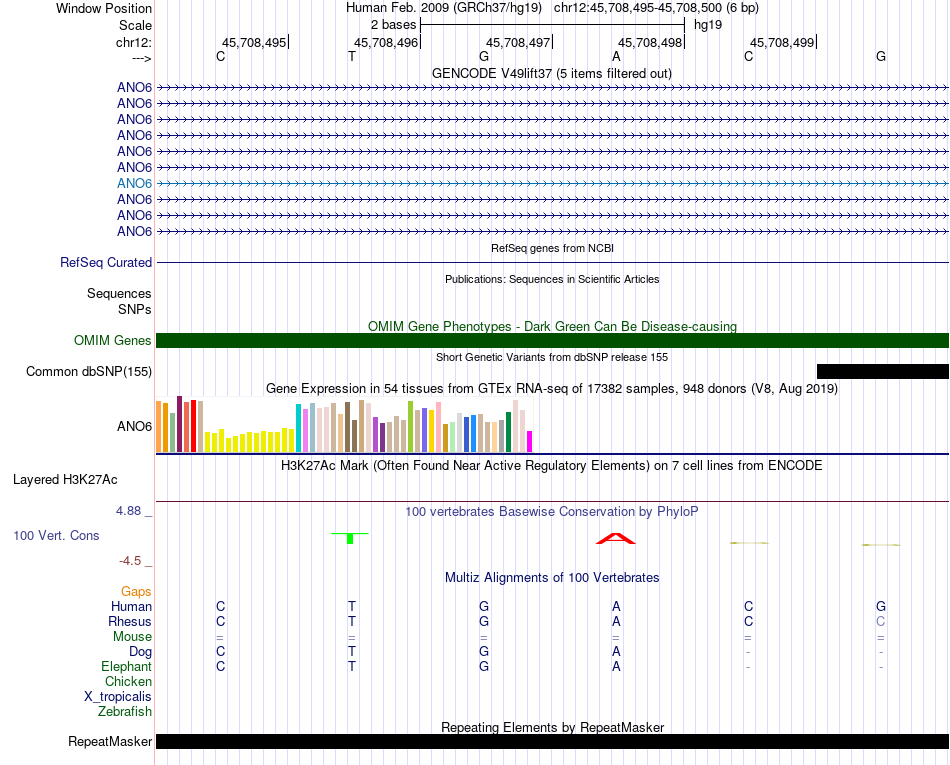Open '100 vertebrates Basewise Conservation by PhyloP' title

[x=552, y=512]
